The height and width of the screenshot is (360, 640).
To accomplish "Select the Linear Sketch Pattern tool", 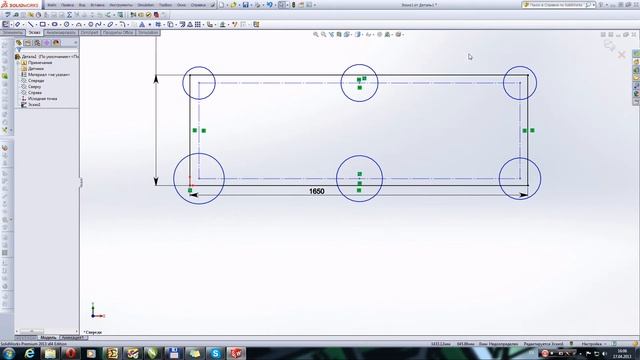I will [198, 24].
